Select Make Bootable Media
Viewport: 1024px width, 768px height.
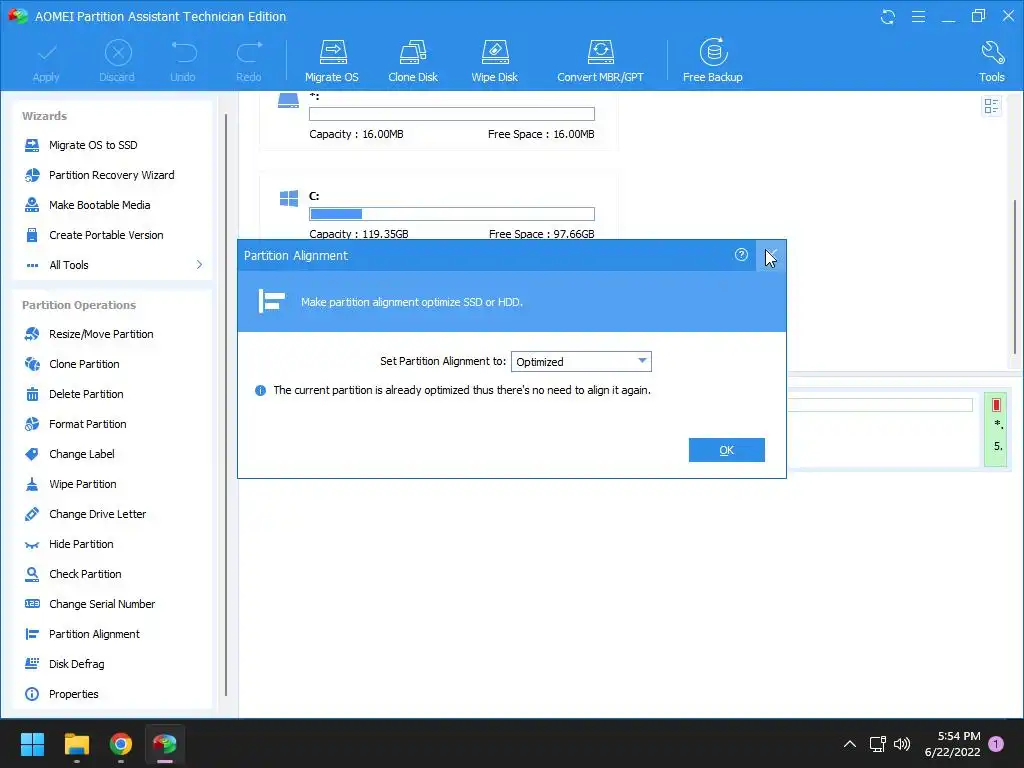tap(99, 205)
